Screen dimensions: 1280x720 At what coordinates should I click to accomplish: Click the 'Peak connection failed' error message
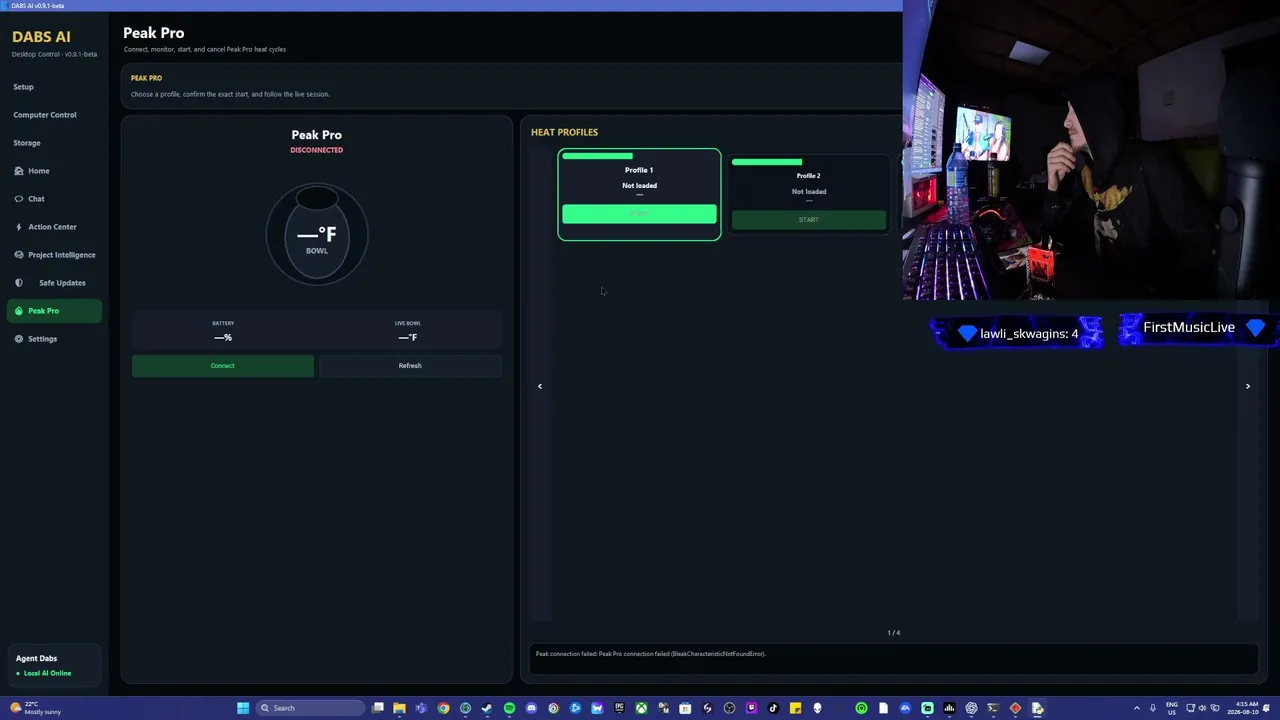pyautogui.click(x=651, y=654)
